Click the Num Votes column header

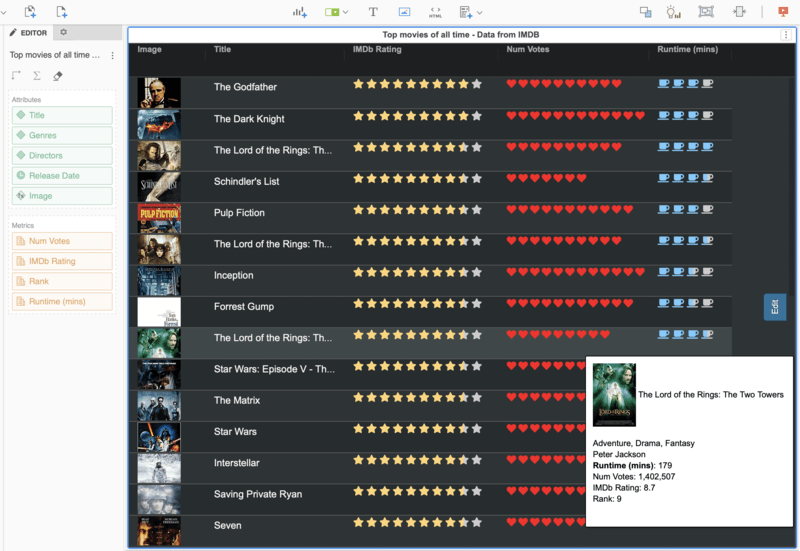[x=528, y=49]
